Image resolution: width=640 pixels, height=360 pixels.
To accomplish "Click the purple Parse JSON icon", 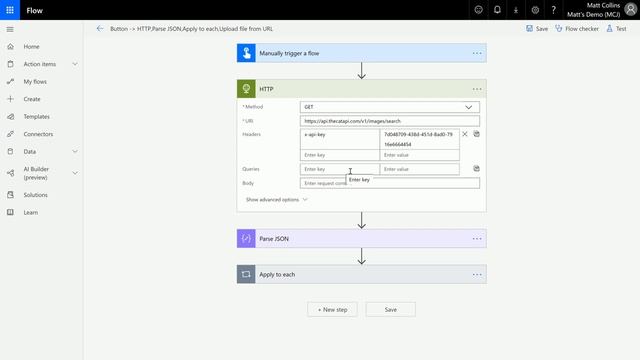I will click(x=246, y=238).
